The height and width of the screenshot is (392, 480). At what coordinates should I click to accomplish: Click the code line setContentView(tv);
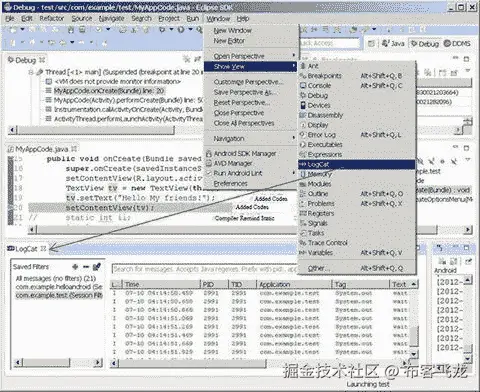coord(110,208)
